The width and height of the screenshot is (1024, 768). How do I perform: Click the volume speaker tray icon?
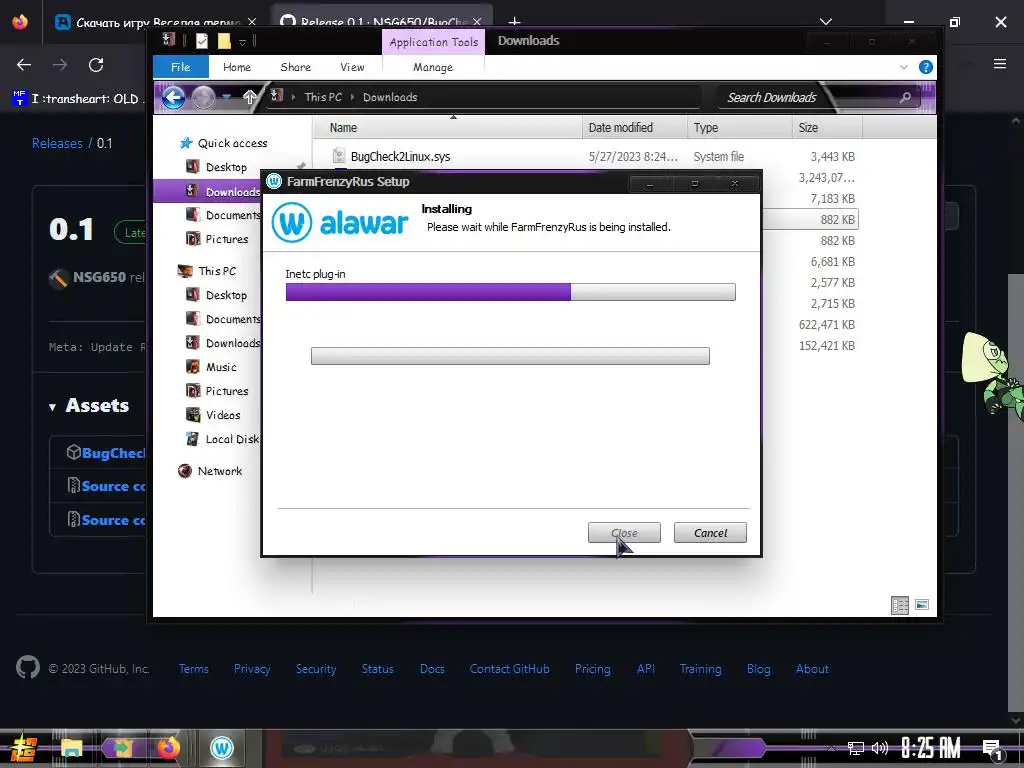[880, 748]
